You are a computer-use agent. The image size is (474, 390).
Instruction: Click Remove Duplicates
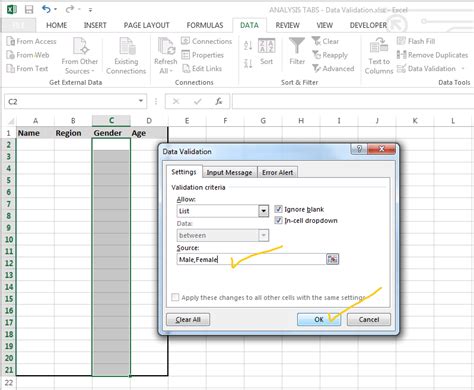coord(432,55)
